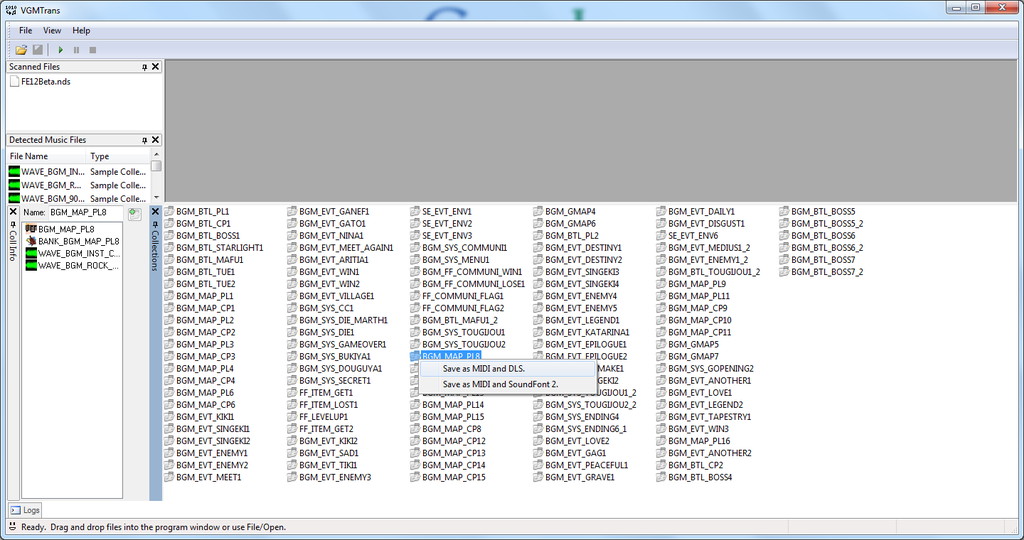Click the icon beside BGM_BTL_CP1
The image size is (1024, 540).
point(169,223)
